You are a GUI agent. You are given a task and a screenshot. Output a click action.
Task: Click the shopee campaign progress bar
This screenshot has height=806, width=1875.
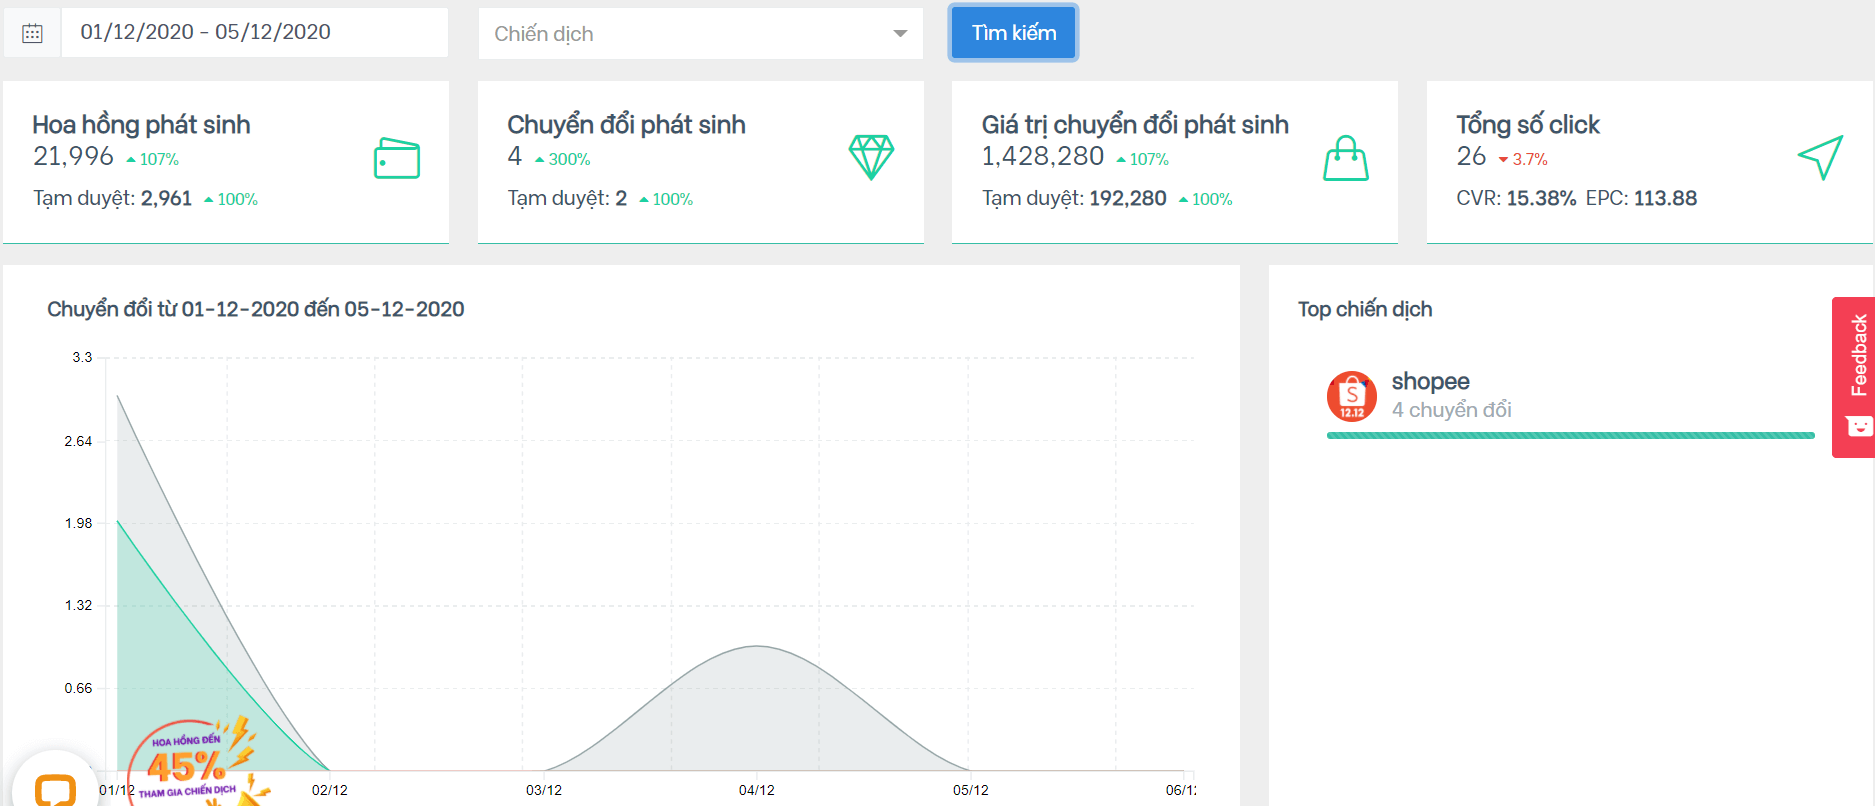point(1570,436)
